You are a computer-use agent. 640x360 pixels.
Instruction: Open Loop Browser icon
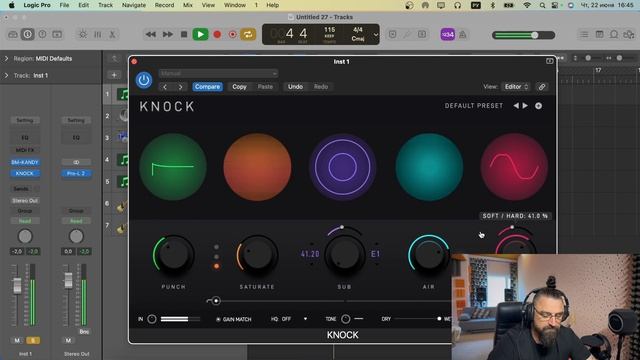[x=614, y=35]
